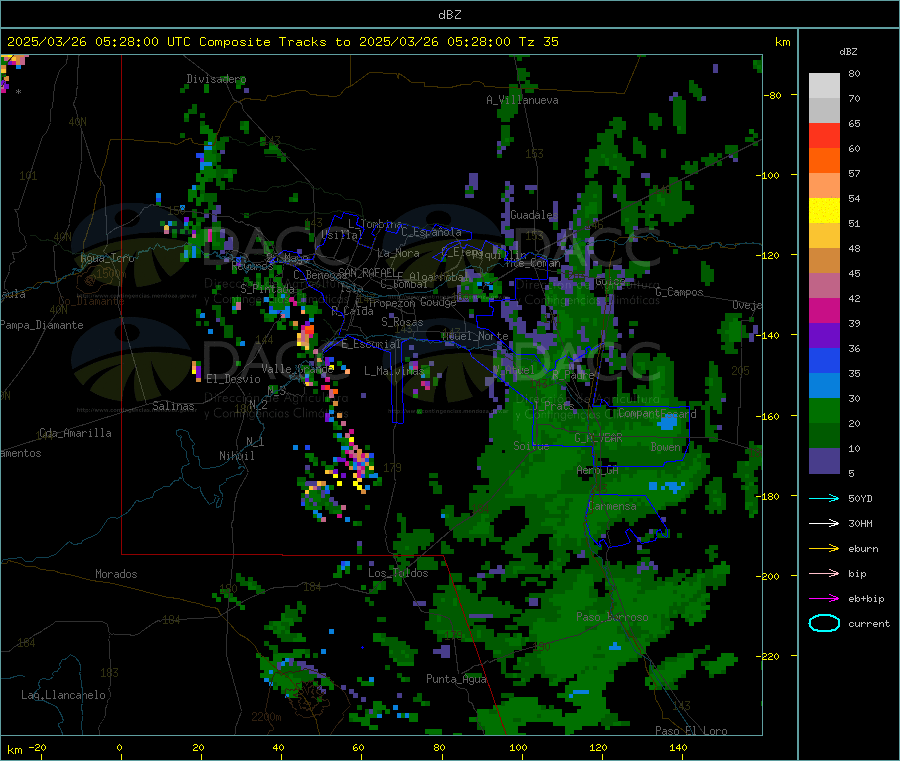900x761 pixels.
Task: Click the Divisadero map label
Action: point(216,79)
